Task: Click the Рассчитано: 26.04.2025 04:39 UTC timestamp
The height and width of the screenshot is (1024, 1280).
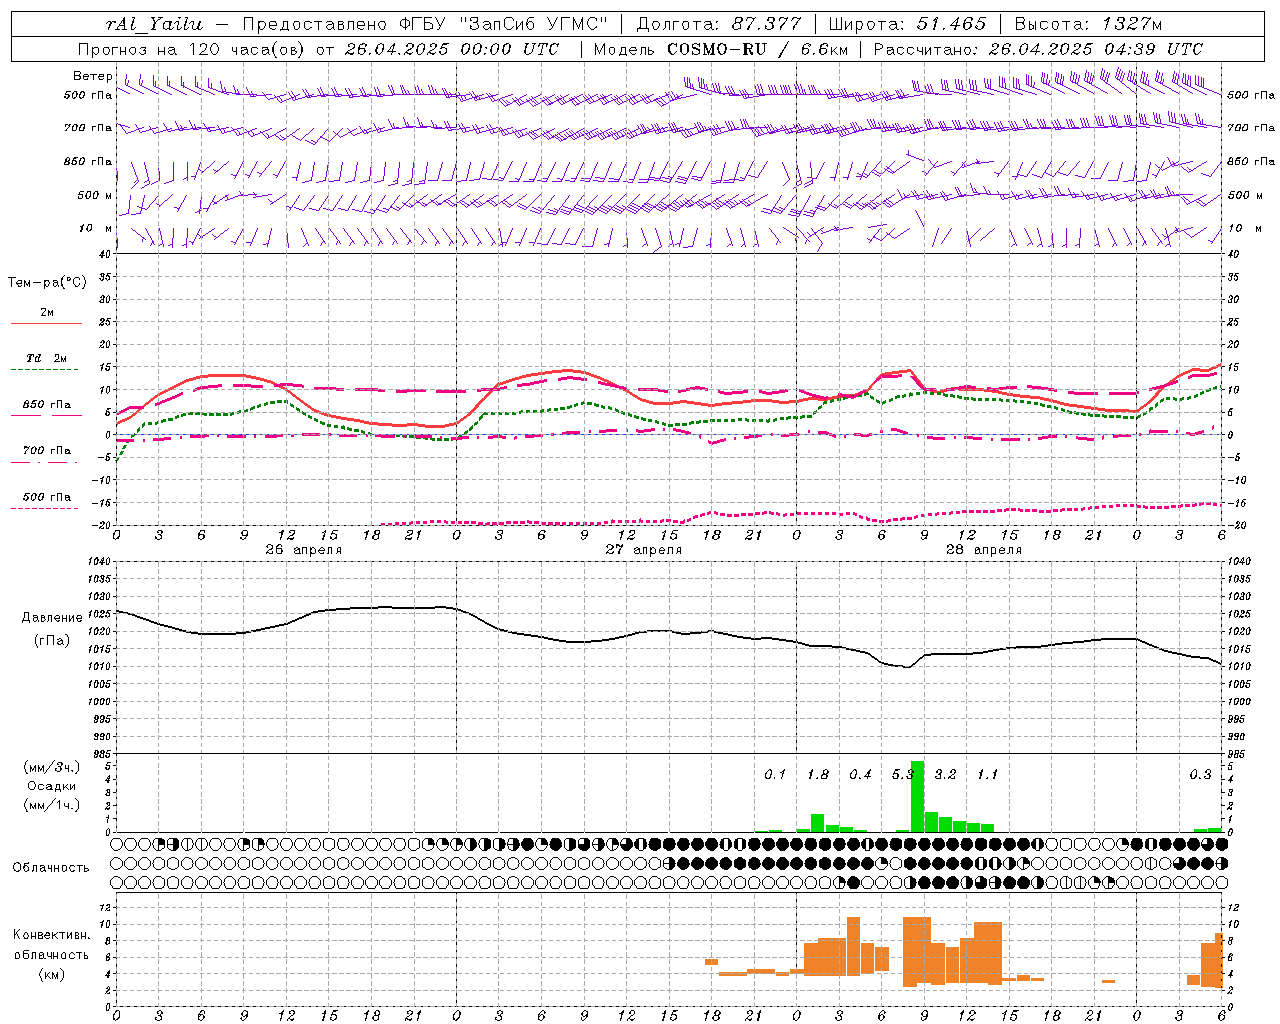Action: [1038, 49]
